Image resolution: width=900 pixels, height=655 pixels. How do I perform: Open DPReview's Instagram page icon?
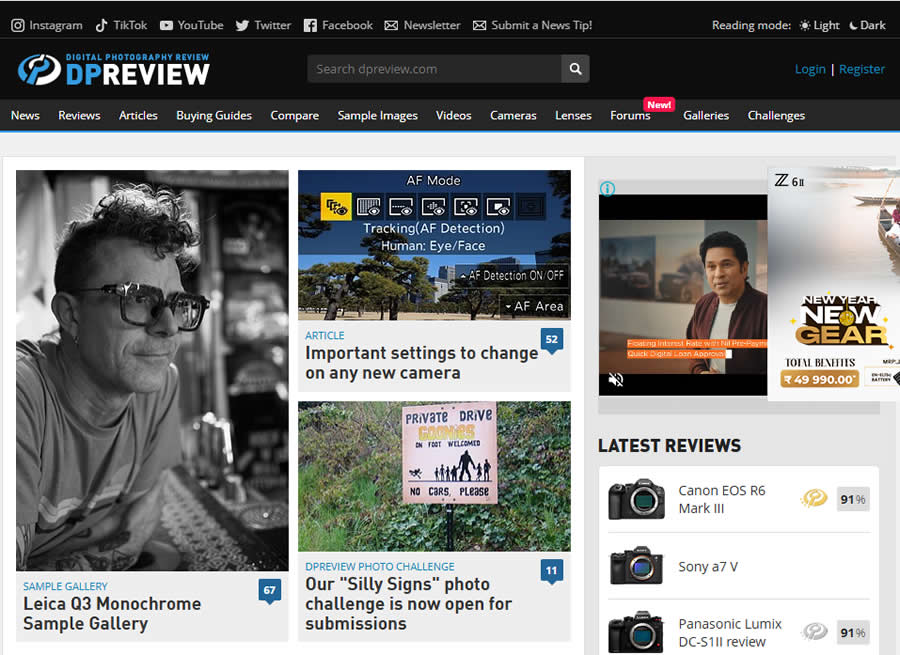click(16, 25)
